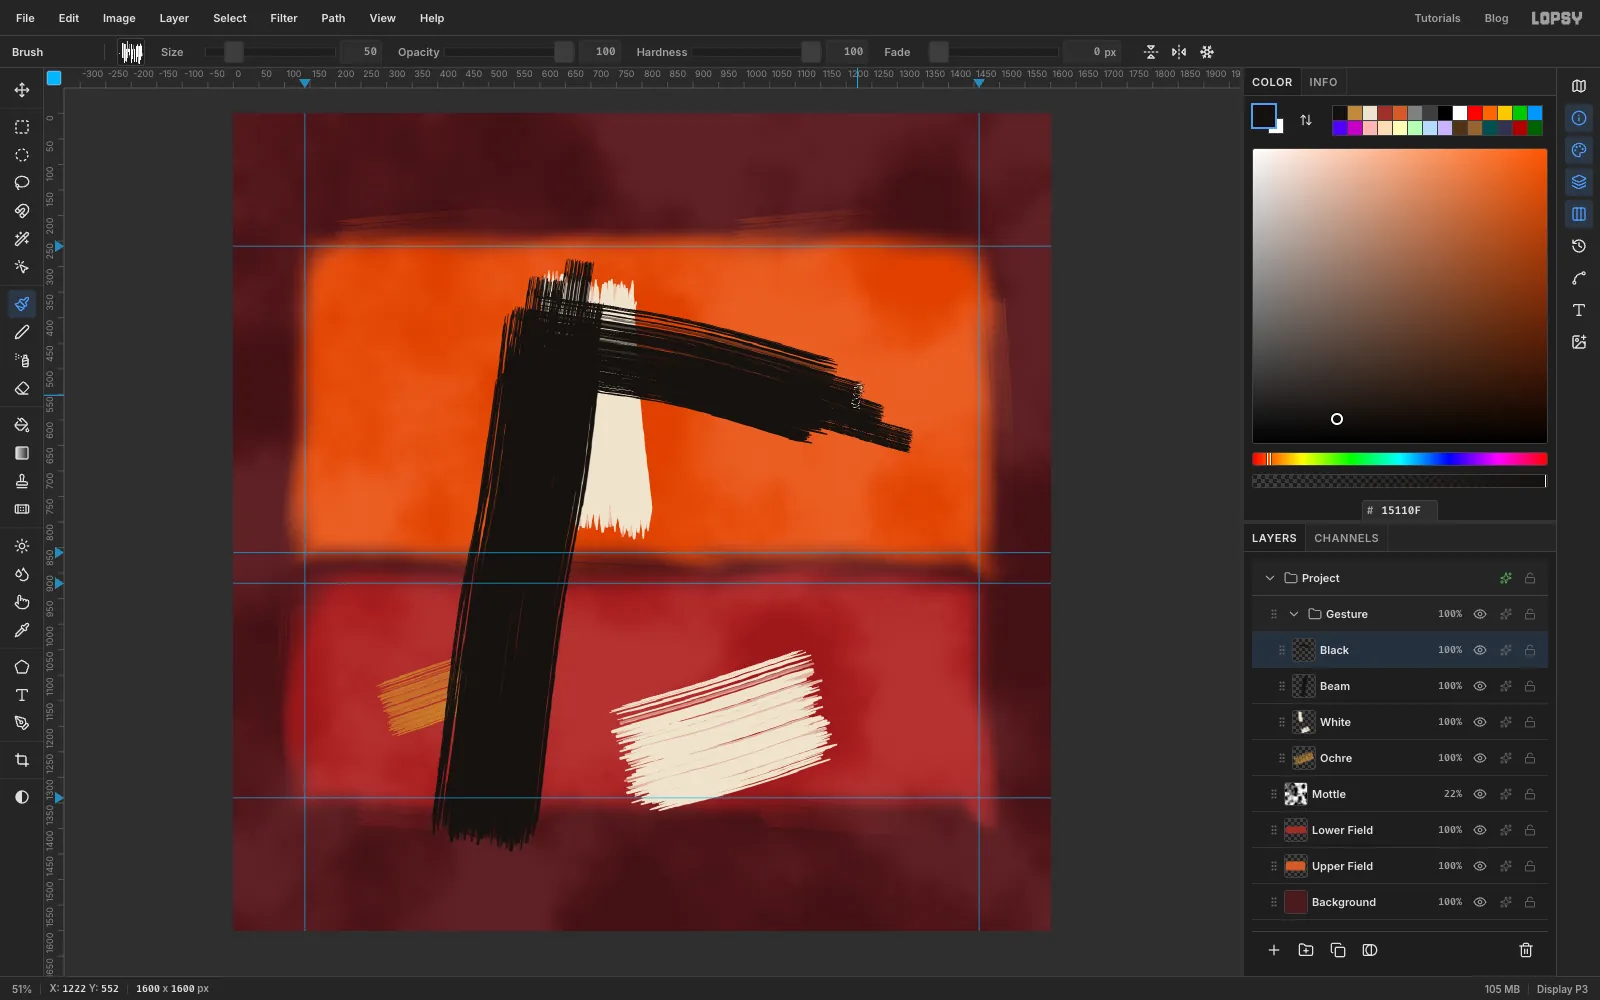The width and height of the screenshot is (1600, 1000).
Task: Hide the Mottle layer
Action: click(1480, 794)
